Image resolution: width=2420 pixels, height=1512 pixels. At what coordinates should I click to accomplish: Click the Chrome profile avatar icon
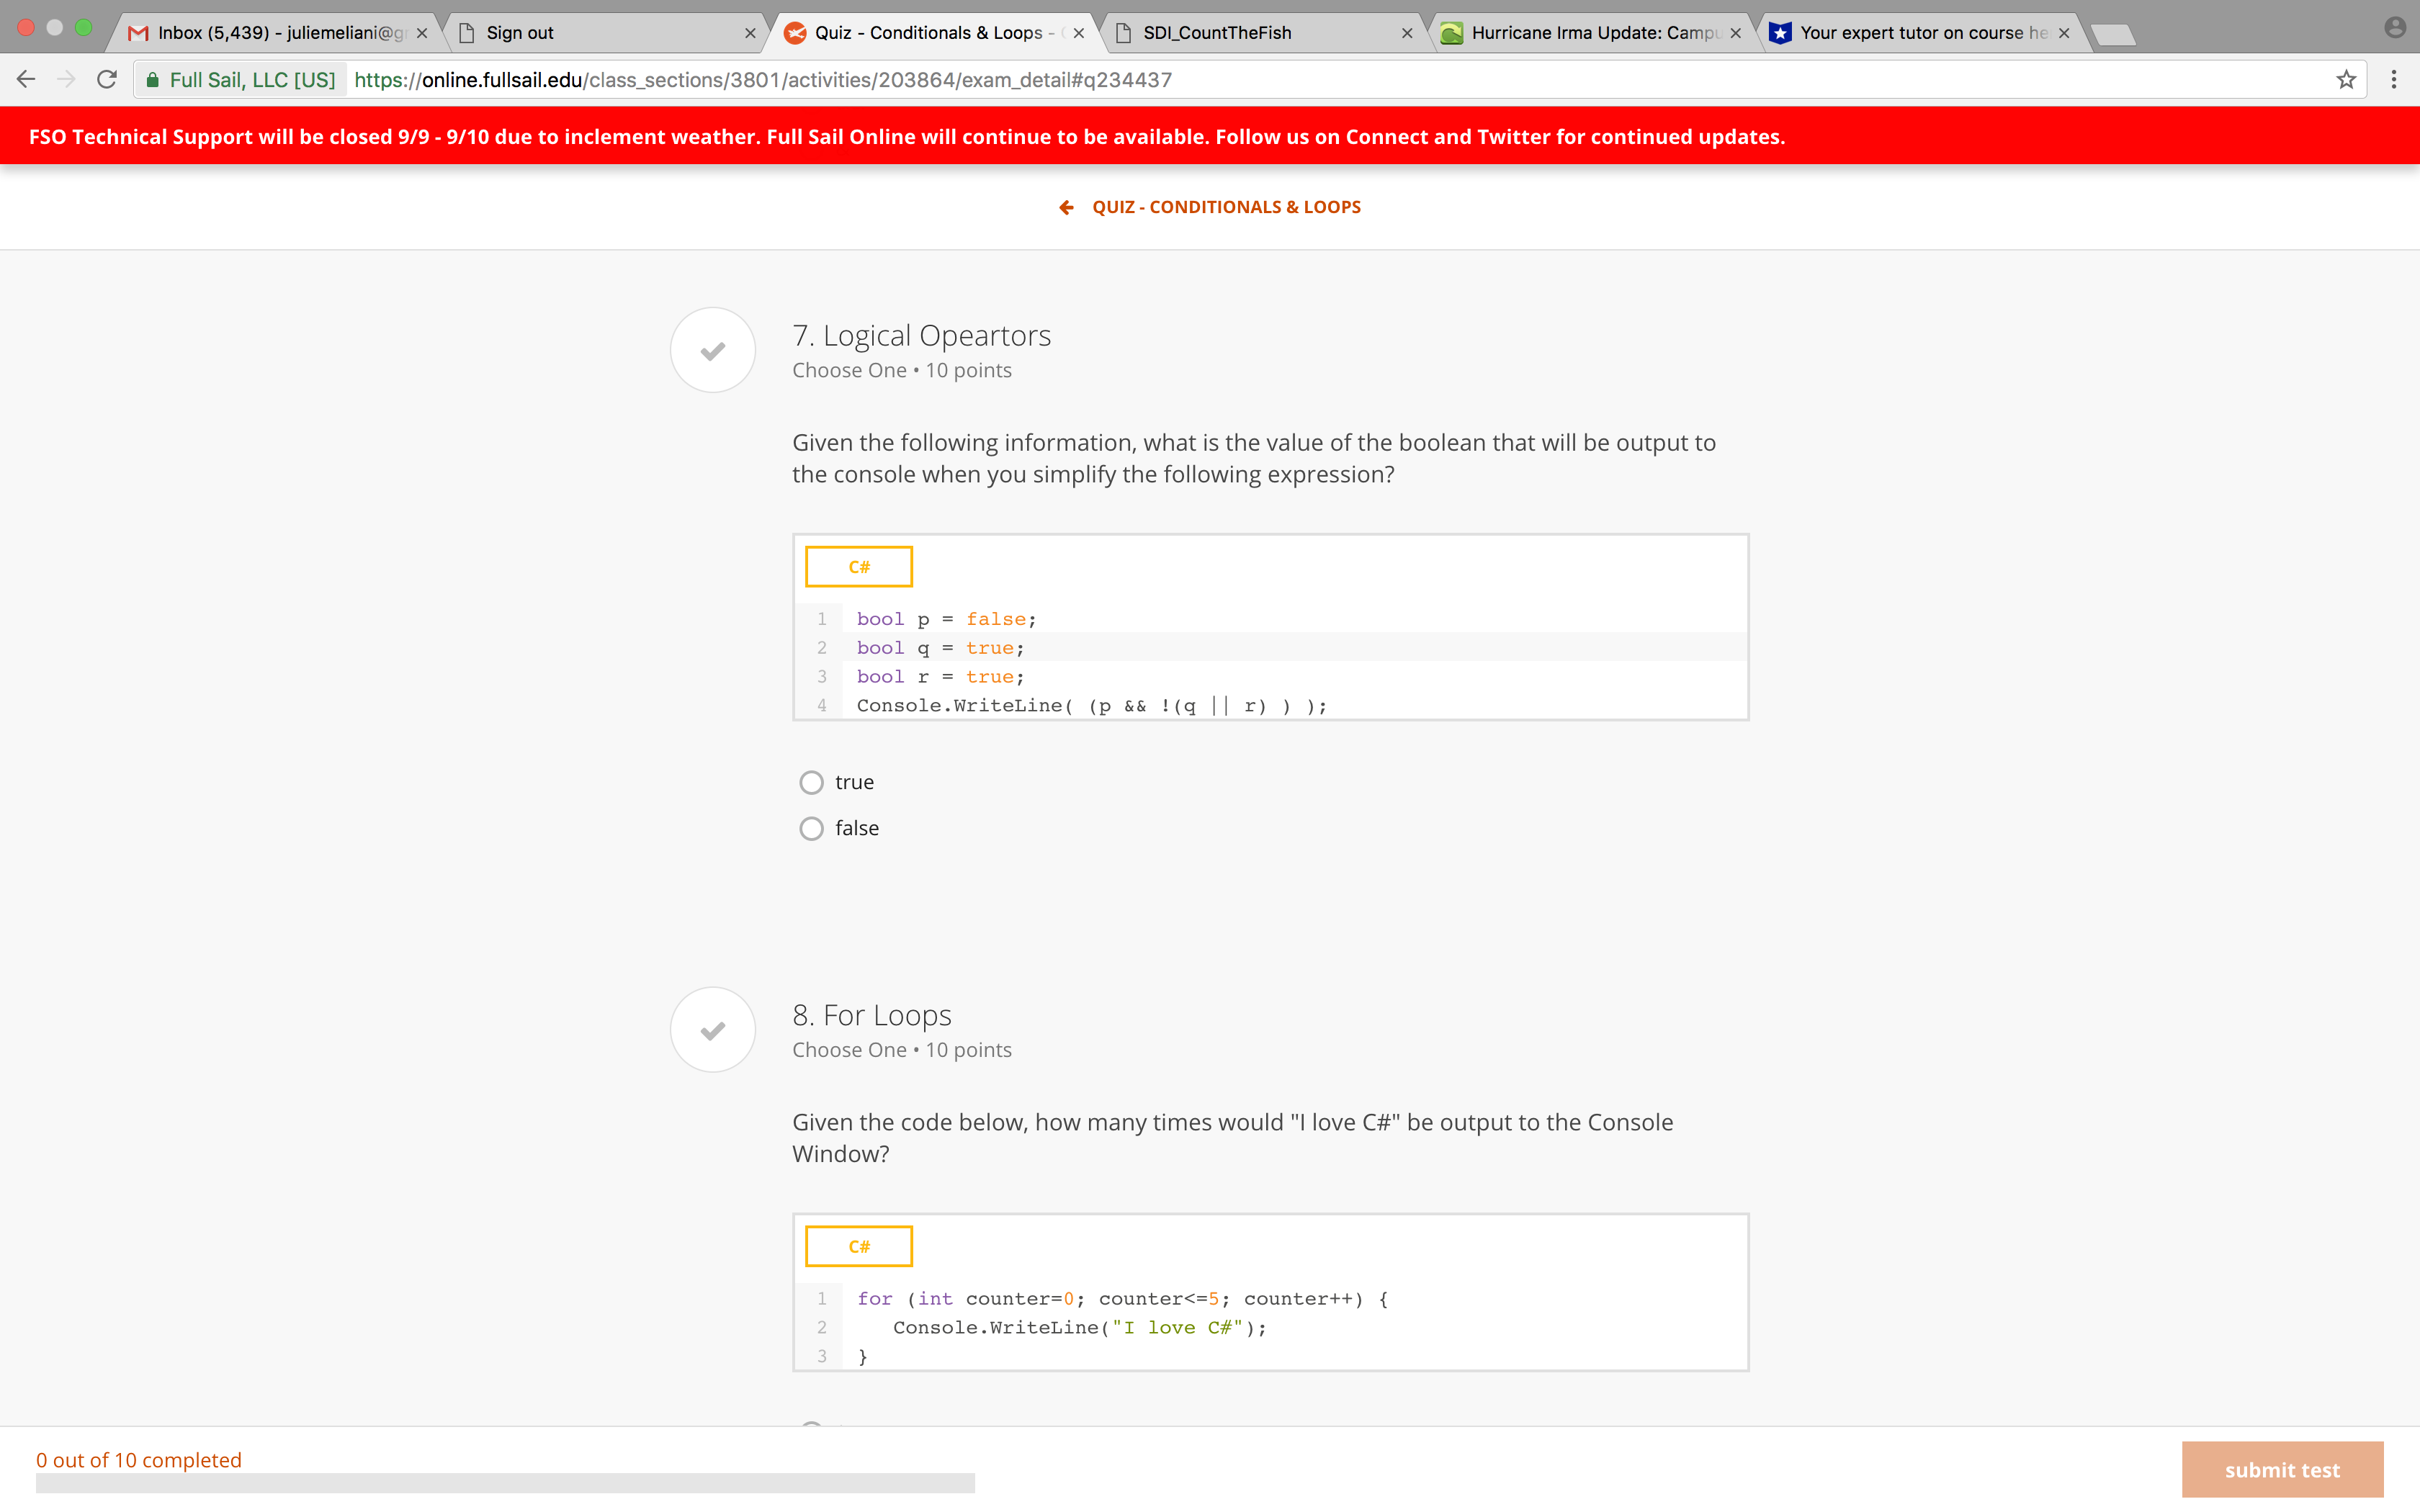pos(2394,28)
